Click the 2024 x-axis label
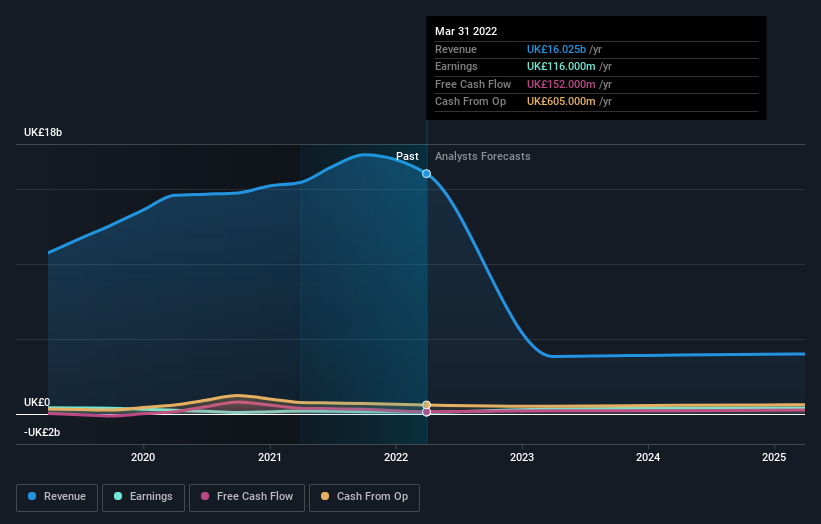821x524 pixels. [648, 457]
